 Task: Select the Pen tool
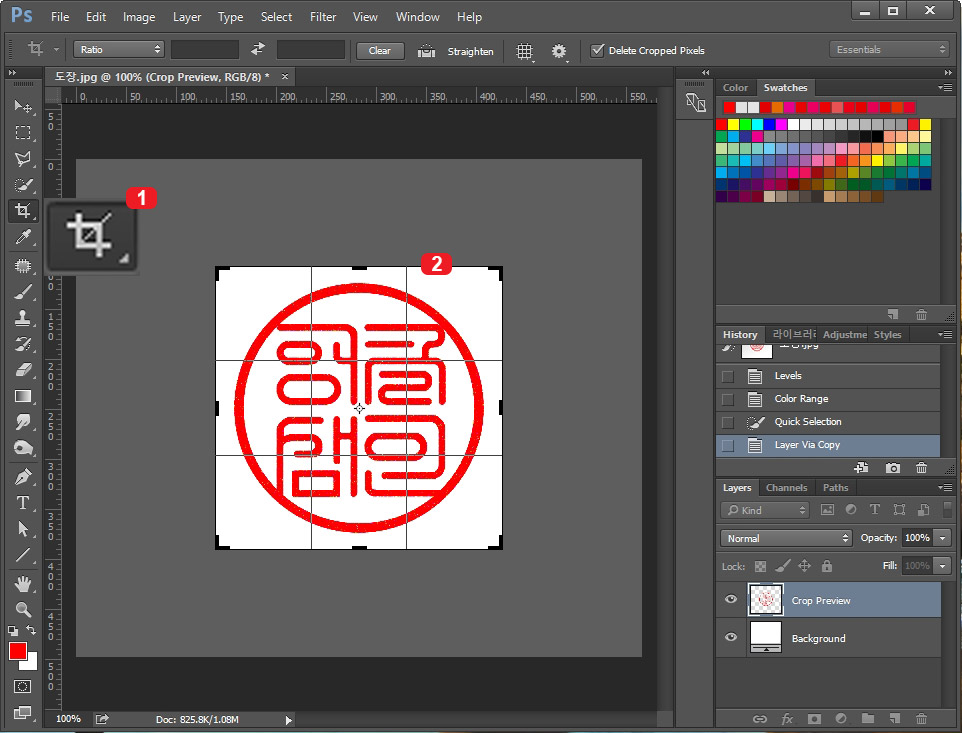click(23, 476)
